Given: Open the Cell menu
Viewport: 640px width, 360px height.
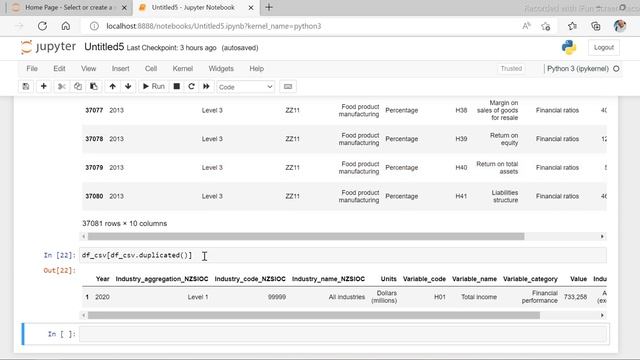Looking at the screenshot, I should click(x=151, y=69).
